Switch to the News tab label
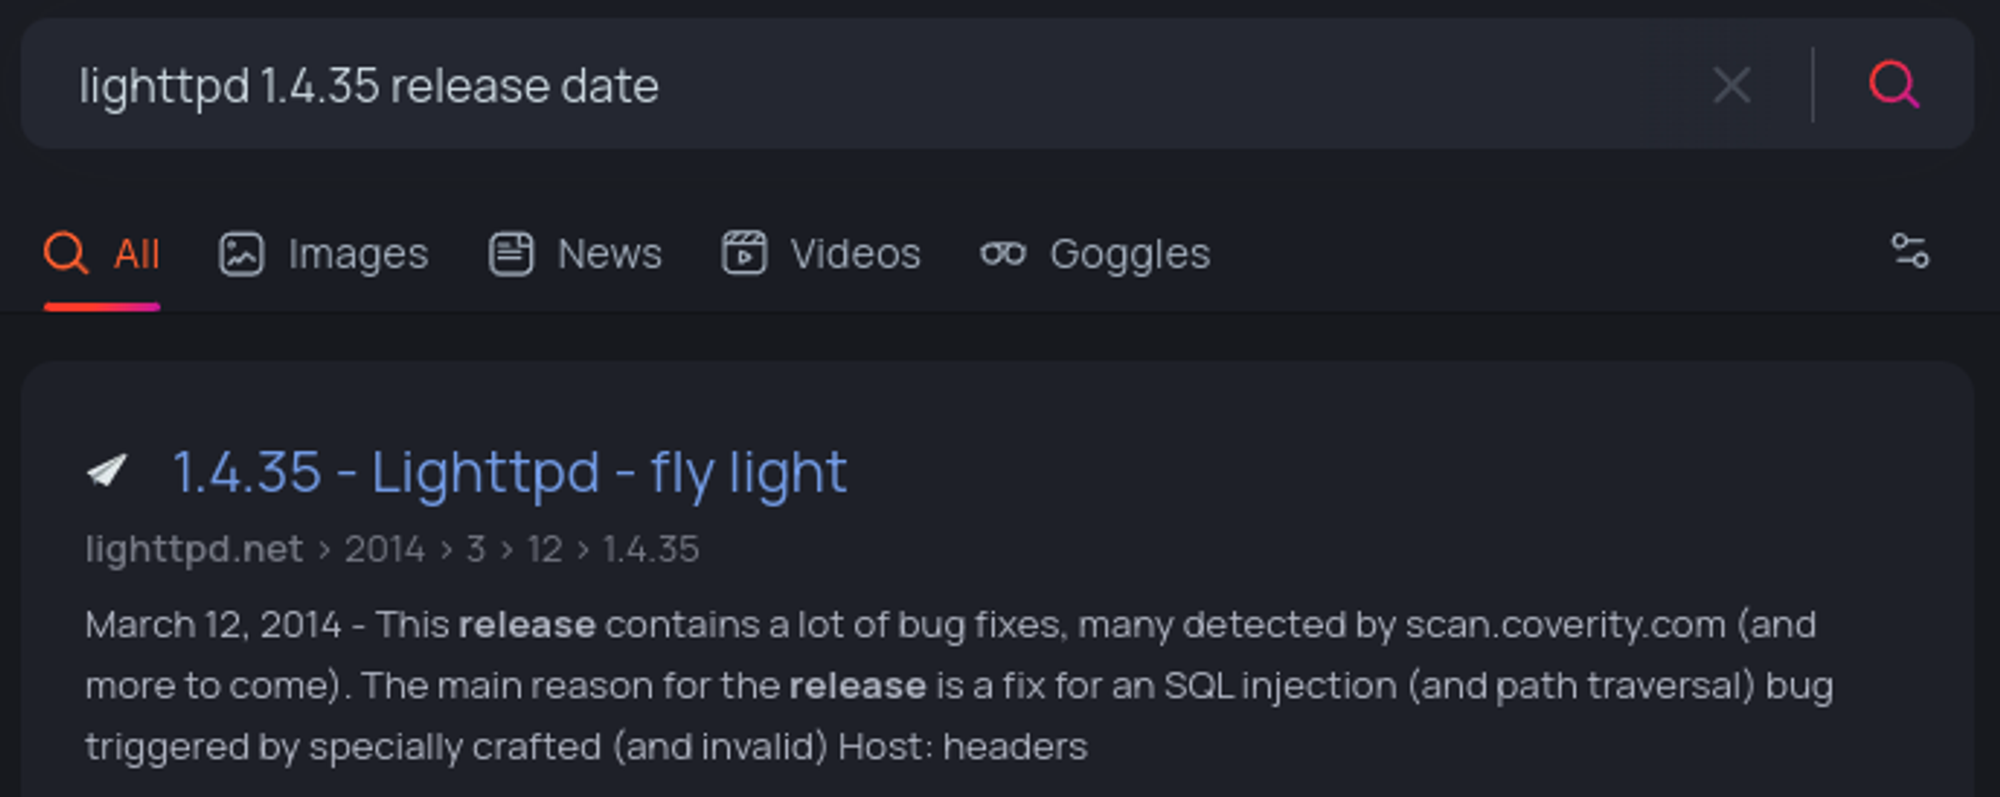The width and height of the screenshot is (2000, 797). [610, 254]
